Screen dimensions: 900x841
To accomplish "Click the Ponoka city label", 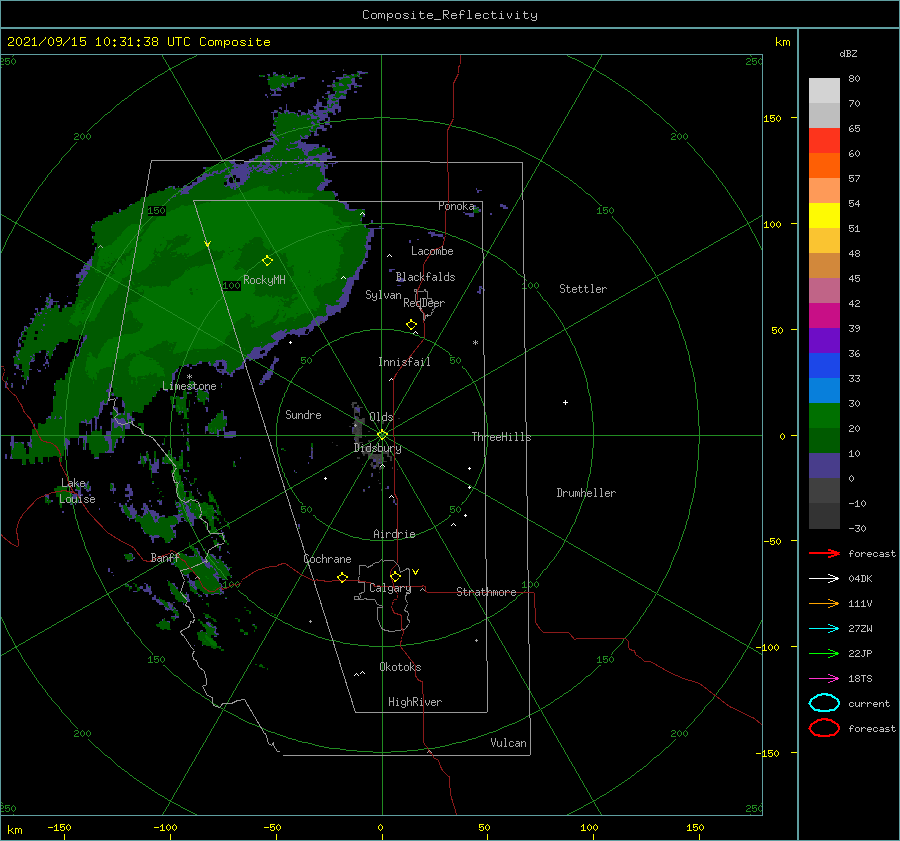I will pyautogui.click(x=456, y=206).
